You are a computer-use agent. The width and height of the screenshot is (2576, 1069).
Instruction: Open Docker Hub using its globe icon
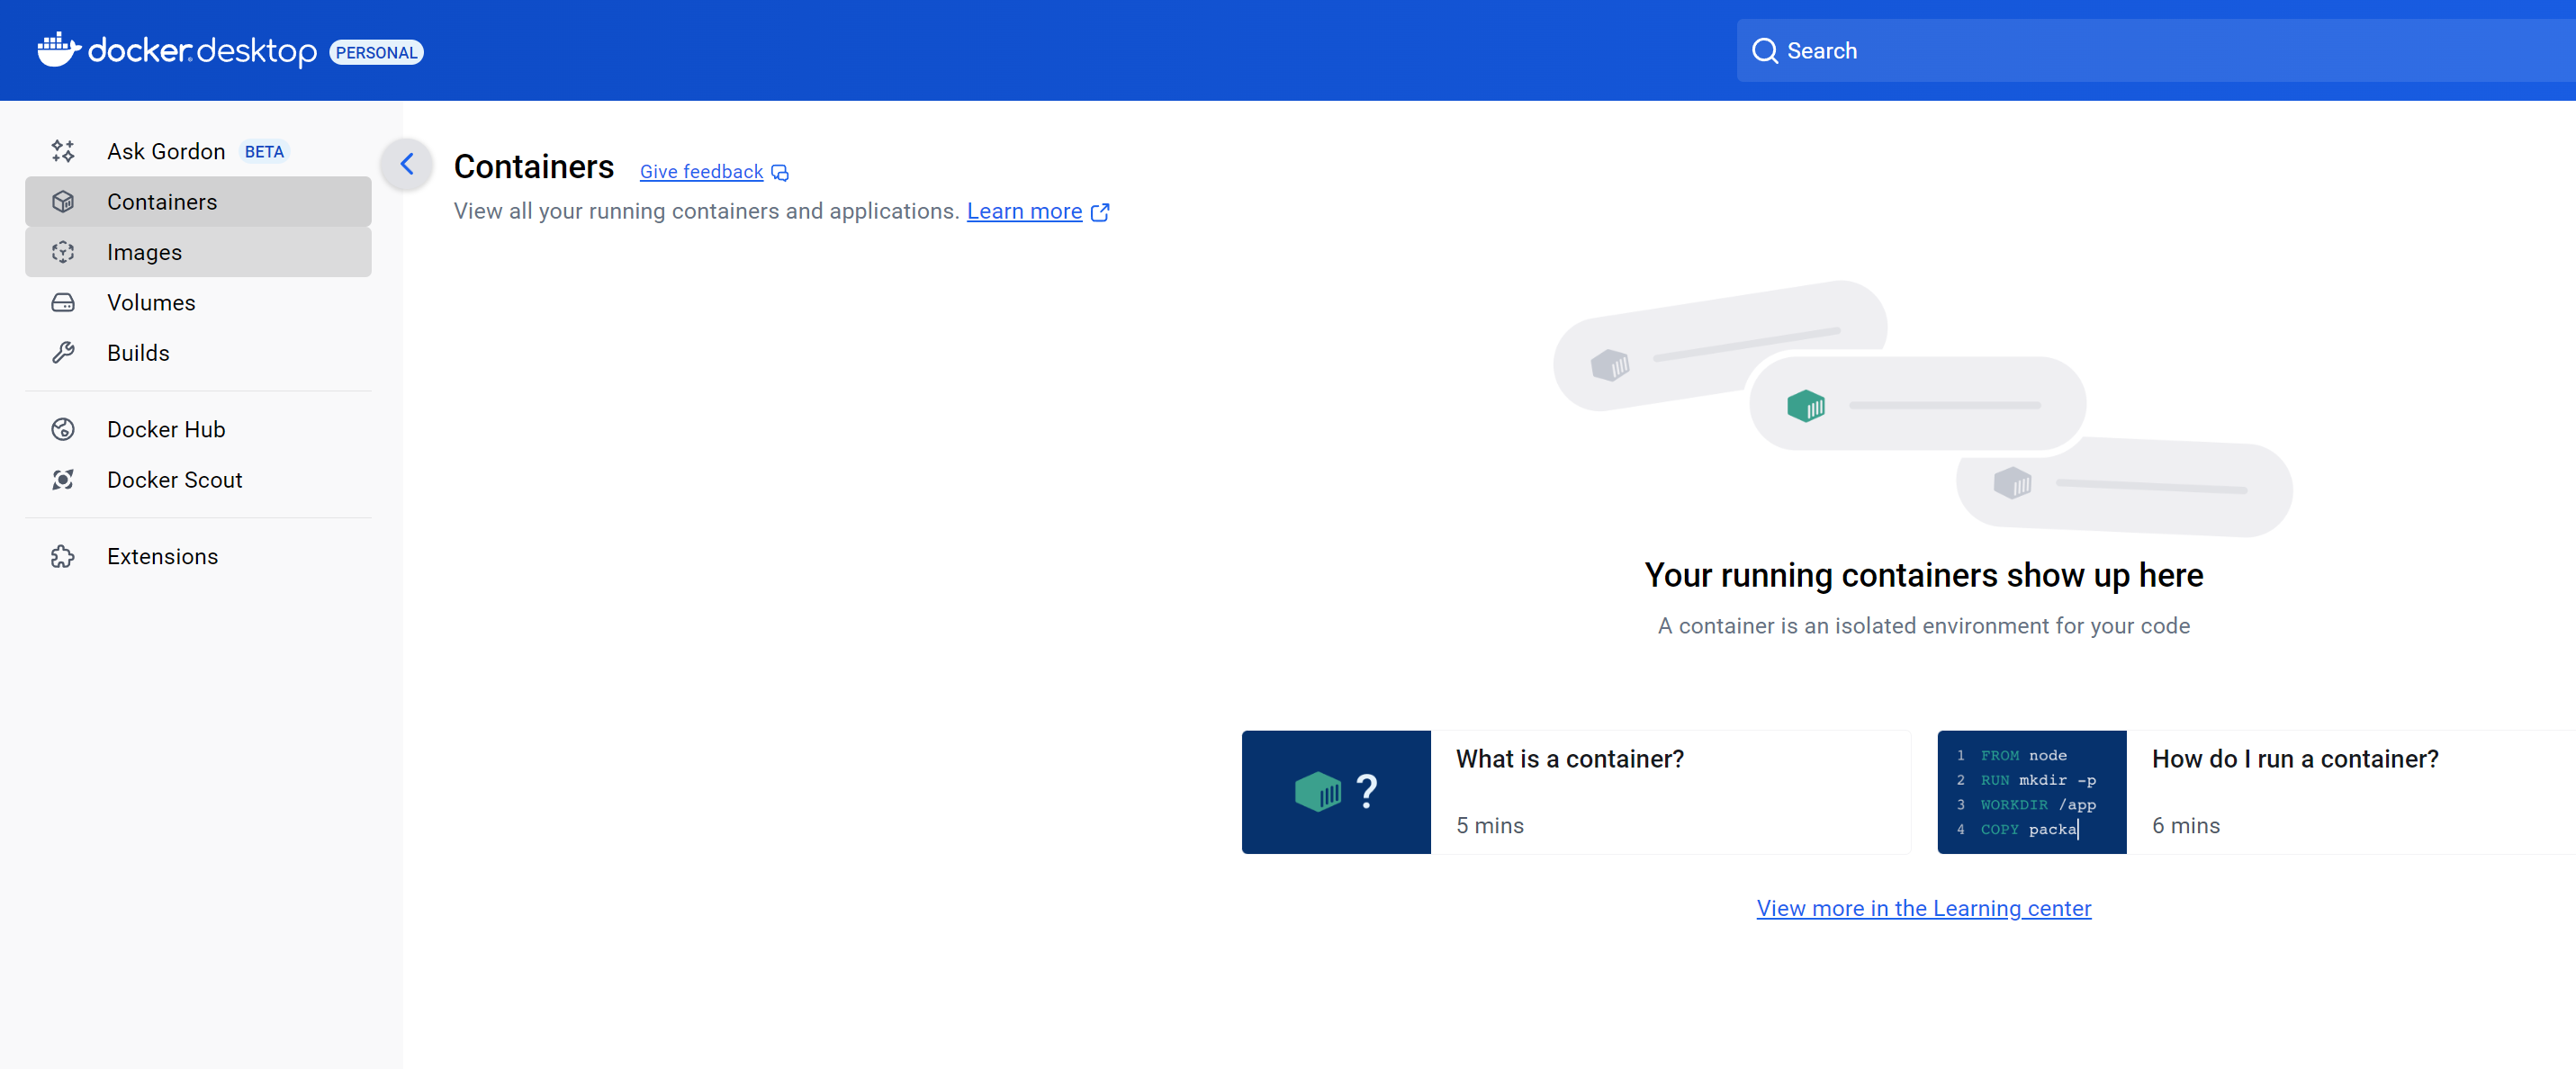[63, 429]
